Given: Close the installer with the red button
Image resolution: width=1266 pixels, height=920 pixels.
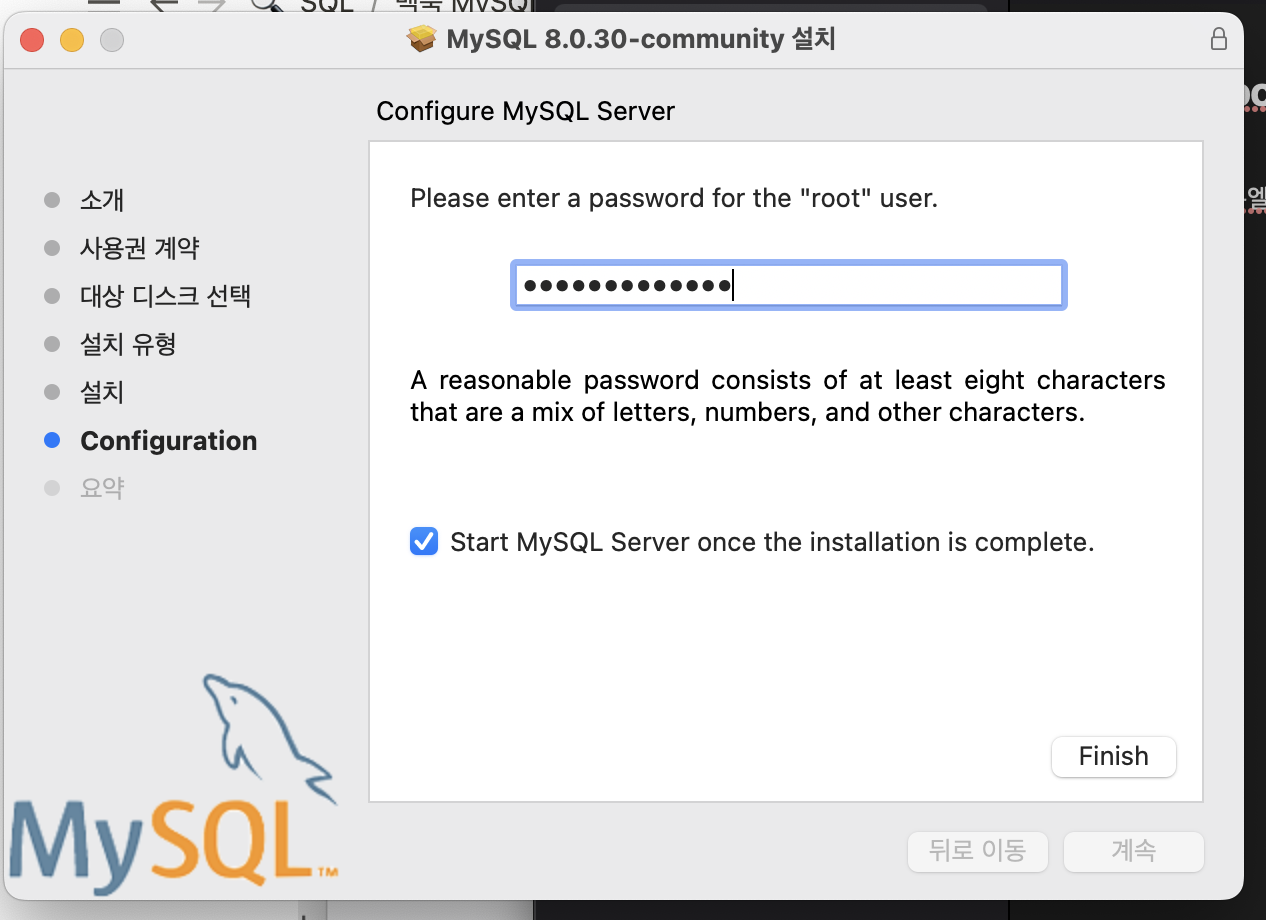Looking at the screenshot, I should pyautogui.click(x=32, y=40).
